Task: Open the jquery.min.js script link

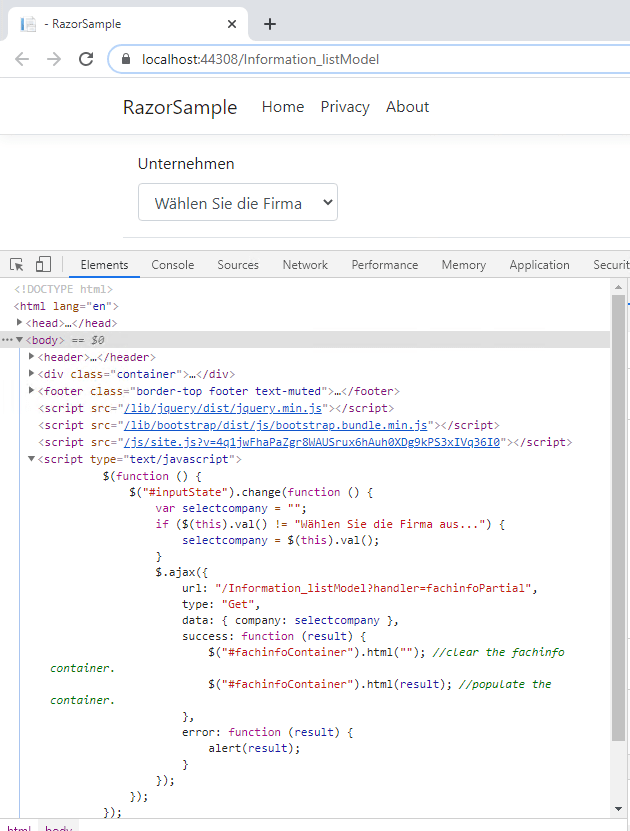Action: tap(223, 408)
